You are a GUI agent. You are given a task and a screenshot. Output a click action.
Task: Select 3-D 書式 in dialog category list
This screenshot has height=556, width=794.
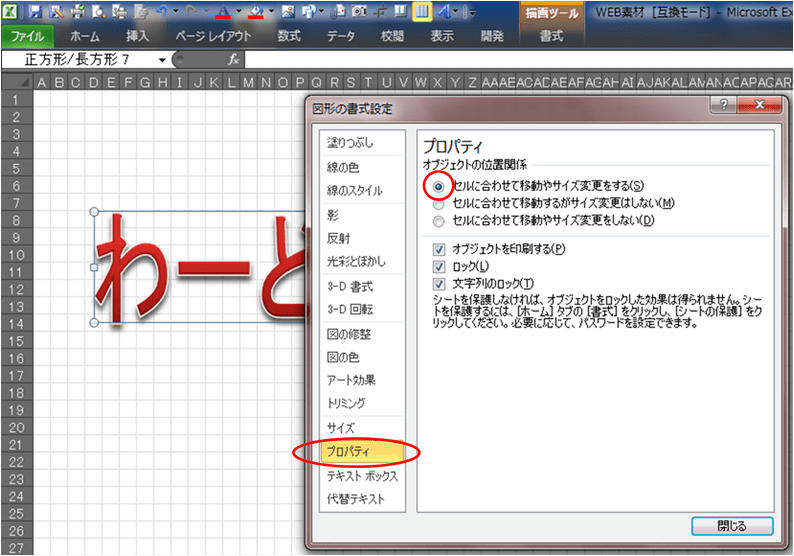pyautogui.click(x=363, y=287)
